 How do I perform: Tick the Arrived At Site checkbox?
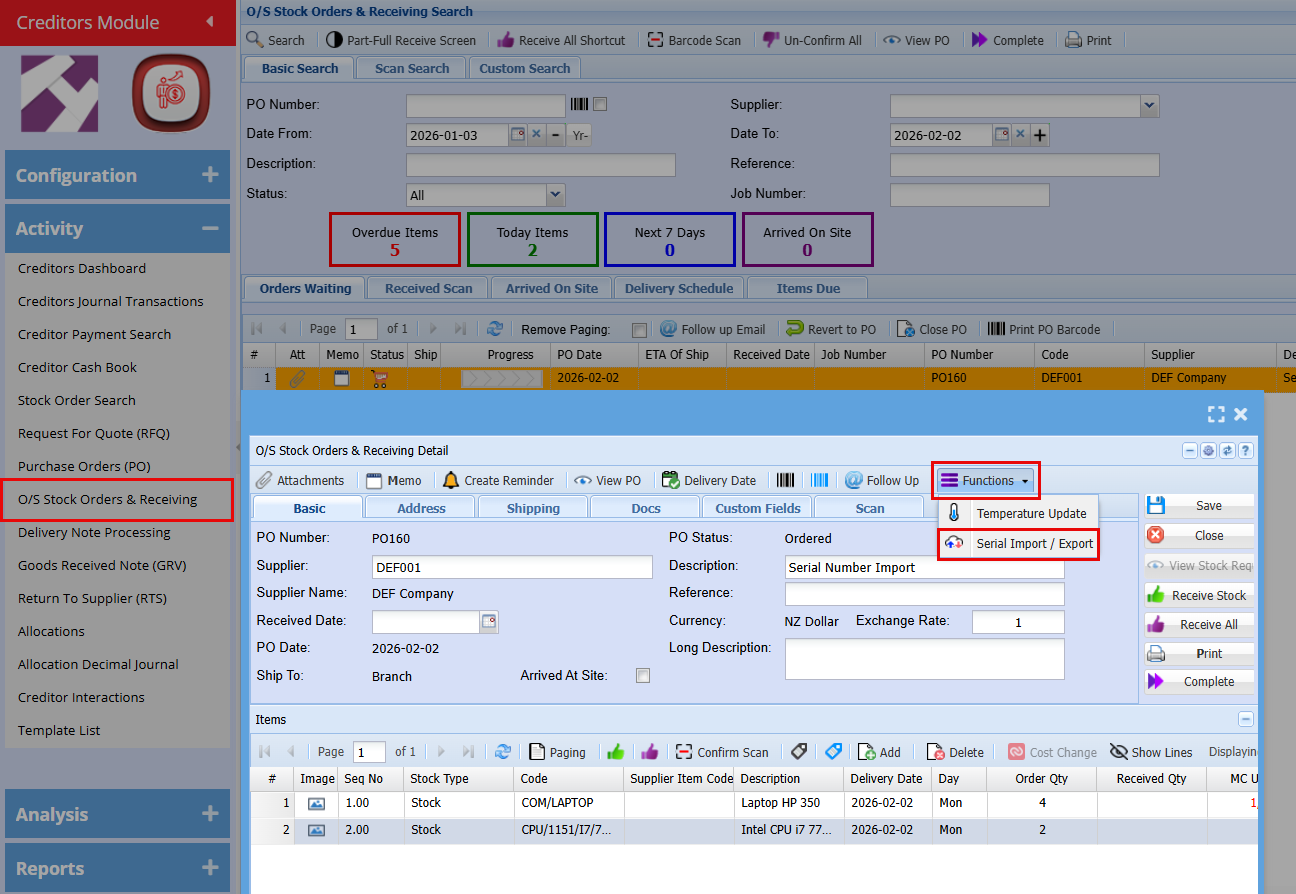click(643, 676)
